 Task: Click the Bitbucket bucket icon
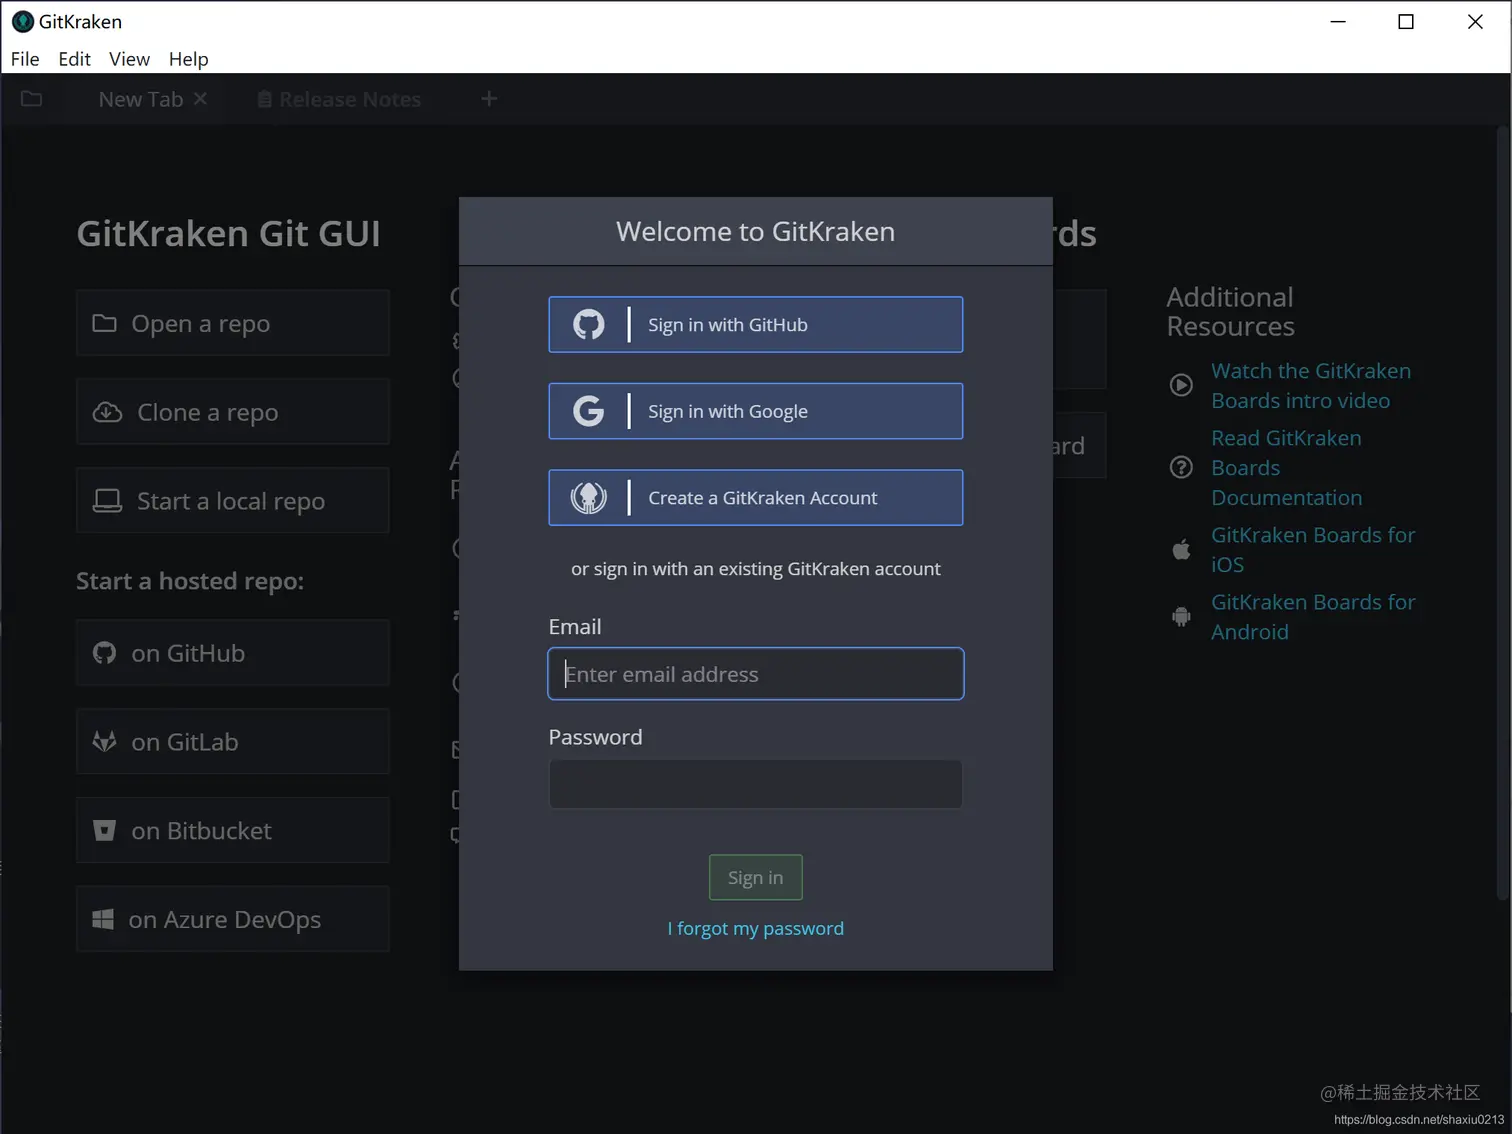(x=104, y=830)
